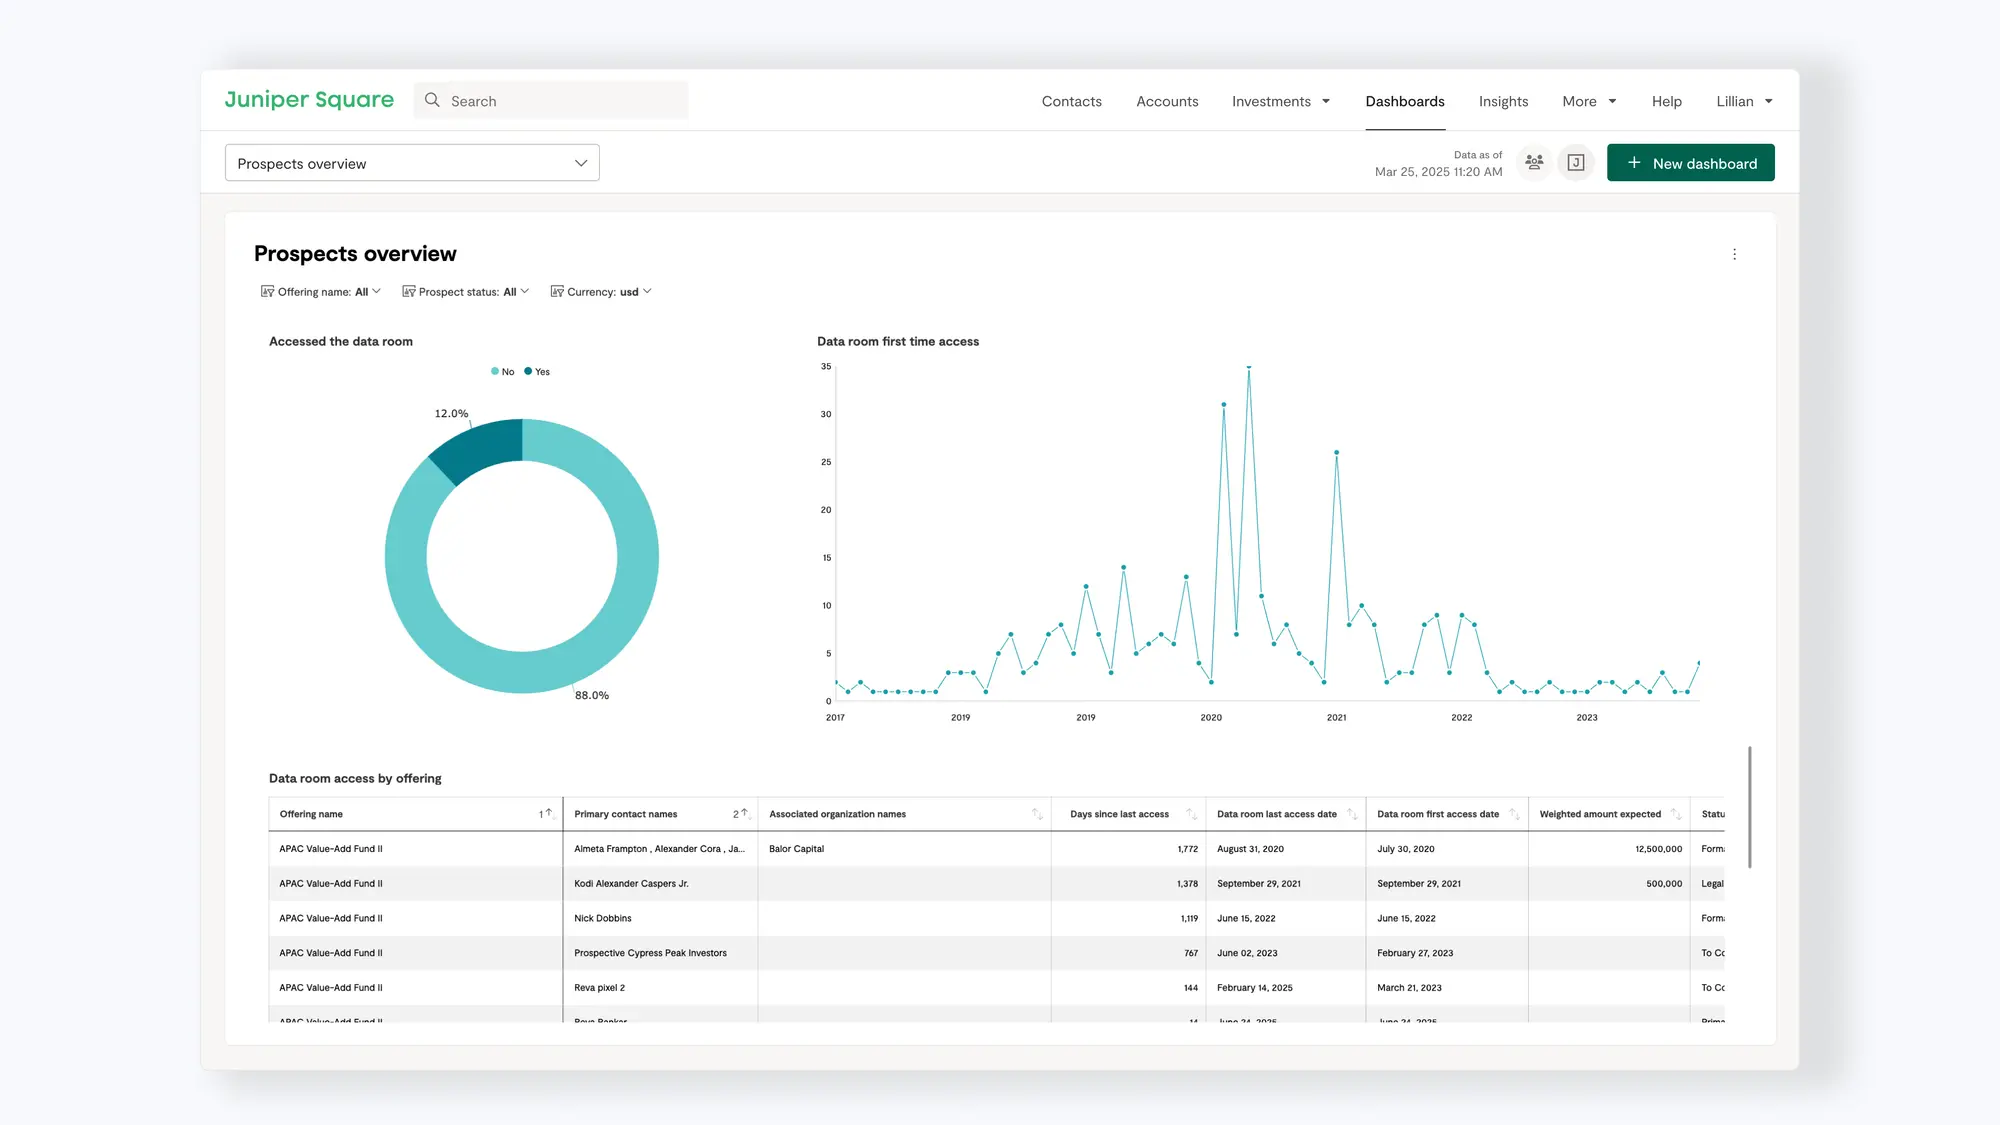Toggle the Yes legend series
This screenshot has width=2000, height=1125.
(537, 372)
